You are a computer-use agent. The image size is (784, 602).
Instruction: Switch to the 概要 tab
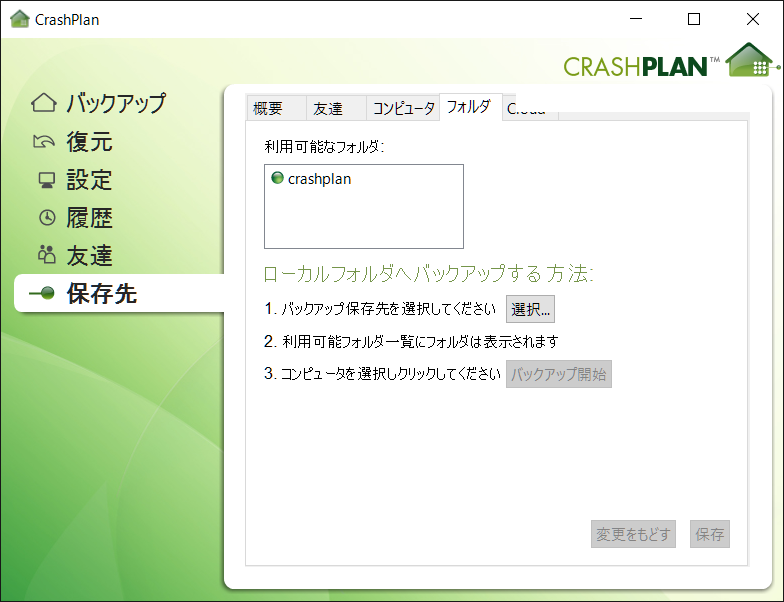(276, 108)
